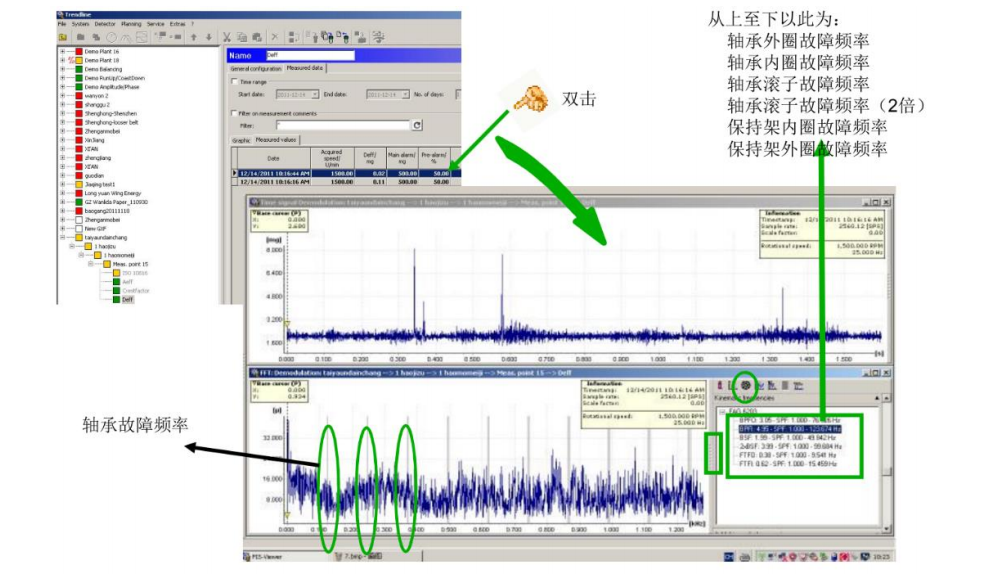
Task: Expand the Demo Plant 16 tree node
Action: (62, 50)
